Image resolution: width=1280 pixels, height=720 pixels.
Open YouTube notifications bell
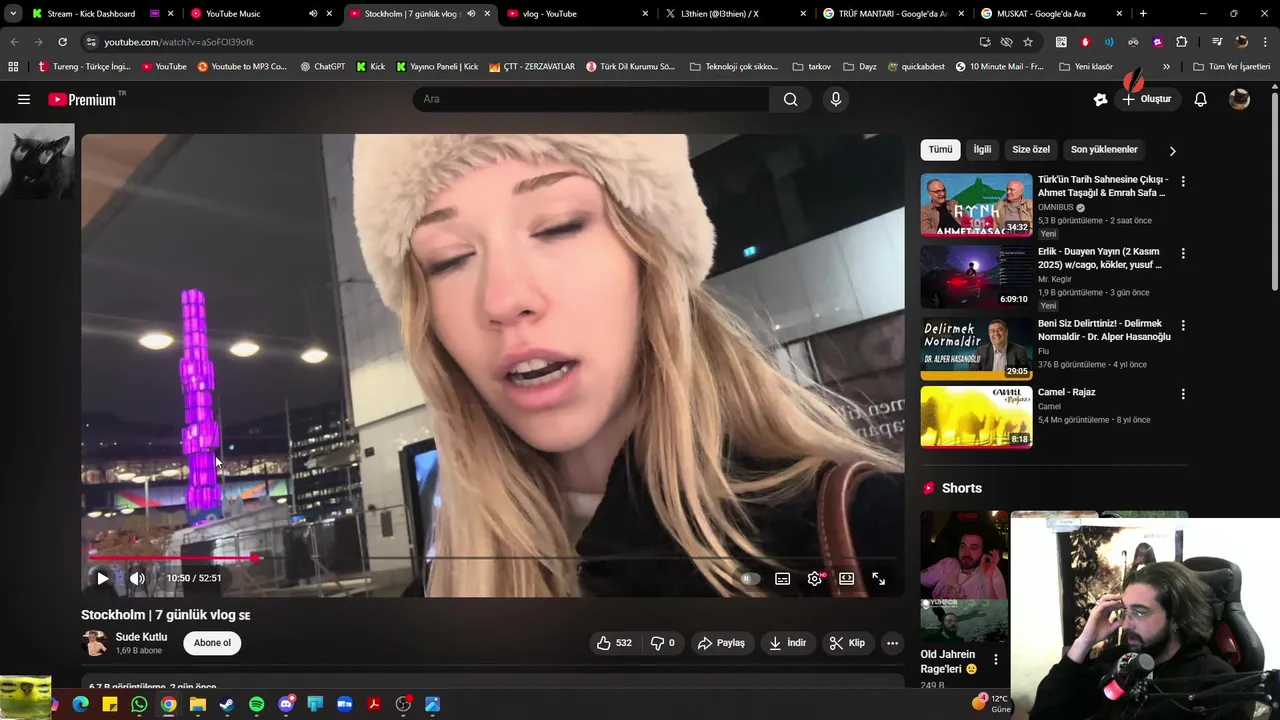pos(1201,99)
